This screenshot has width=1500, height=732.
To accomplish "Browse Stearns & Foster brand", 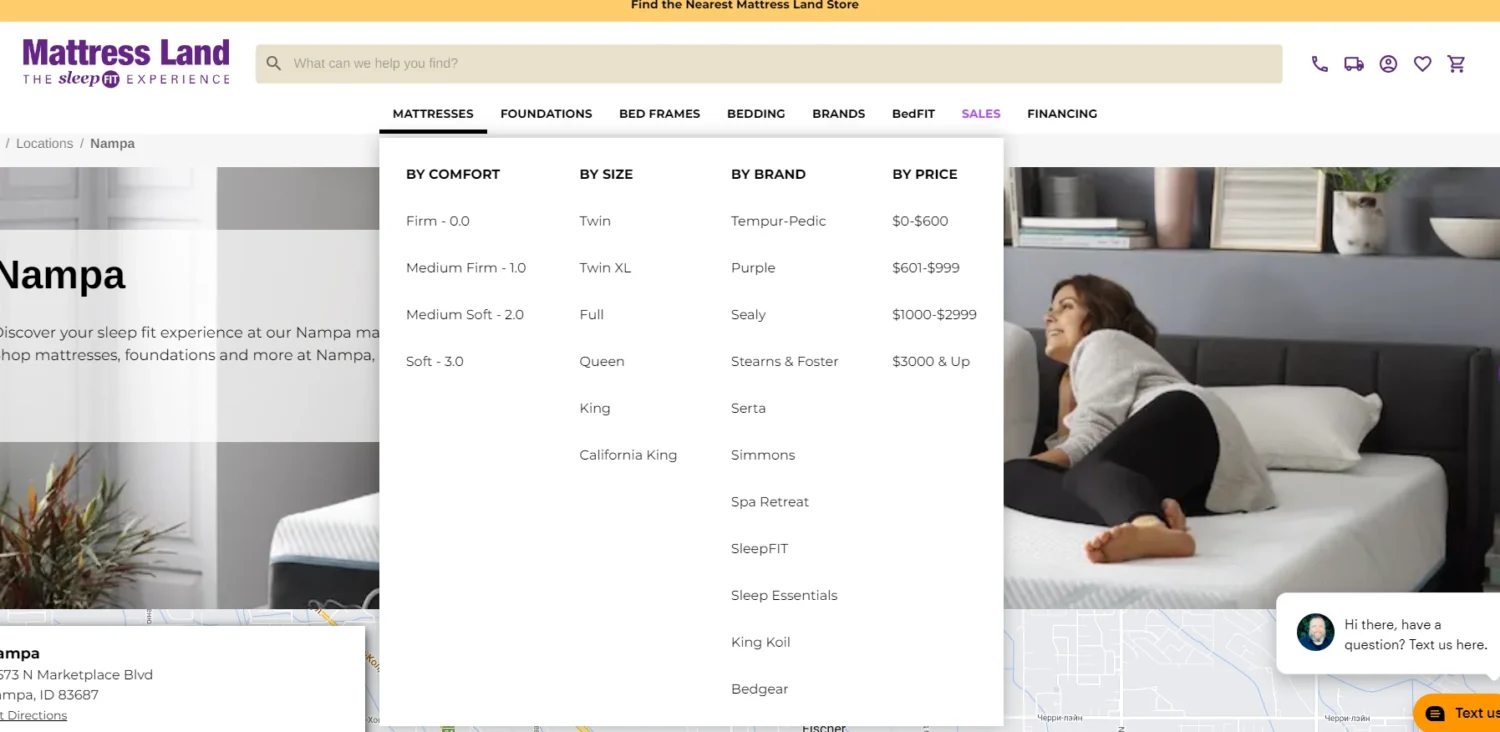I will tap(785, 362).
